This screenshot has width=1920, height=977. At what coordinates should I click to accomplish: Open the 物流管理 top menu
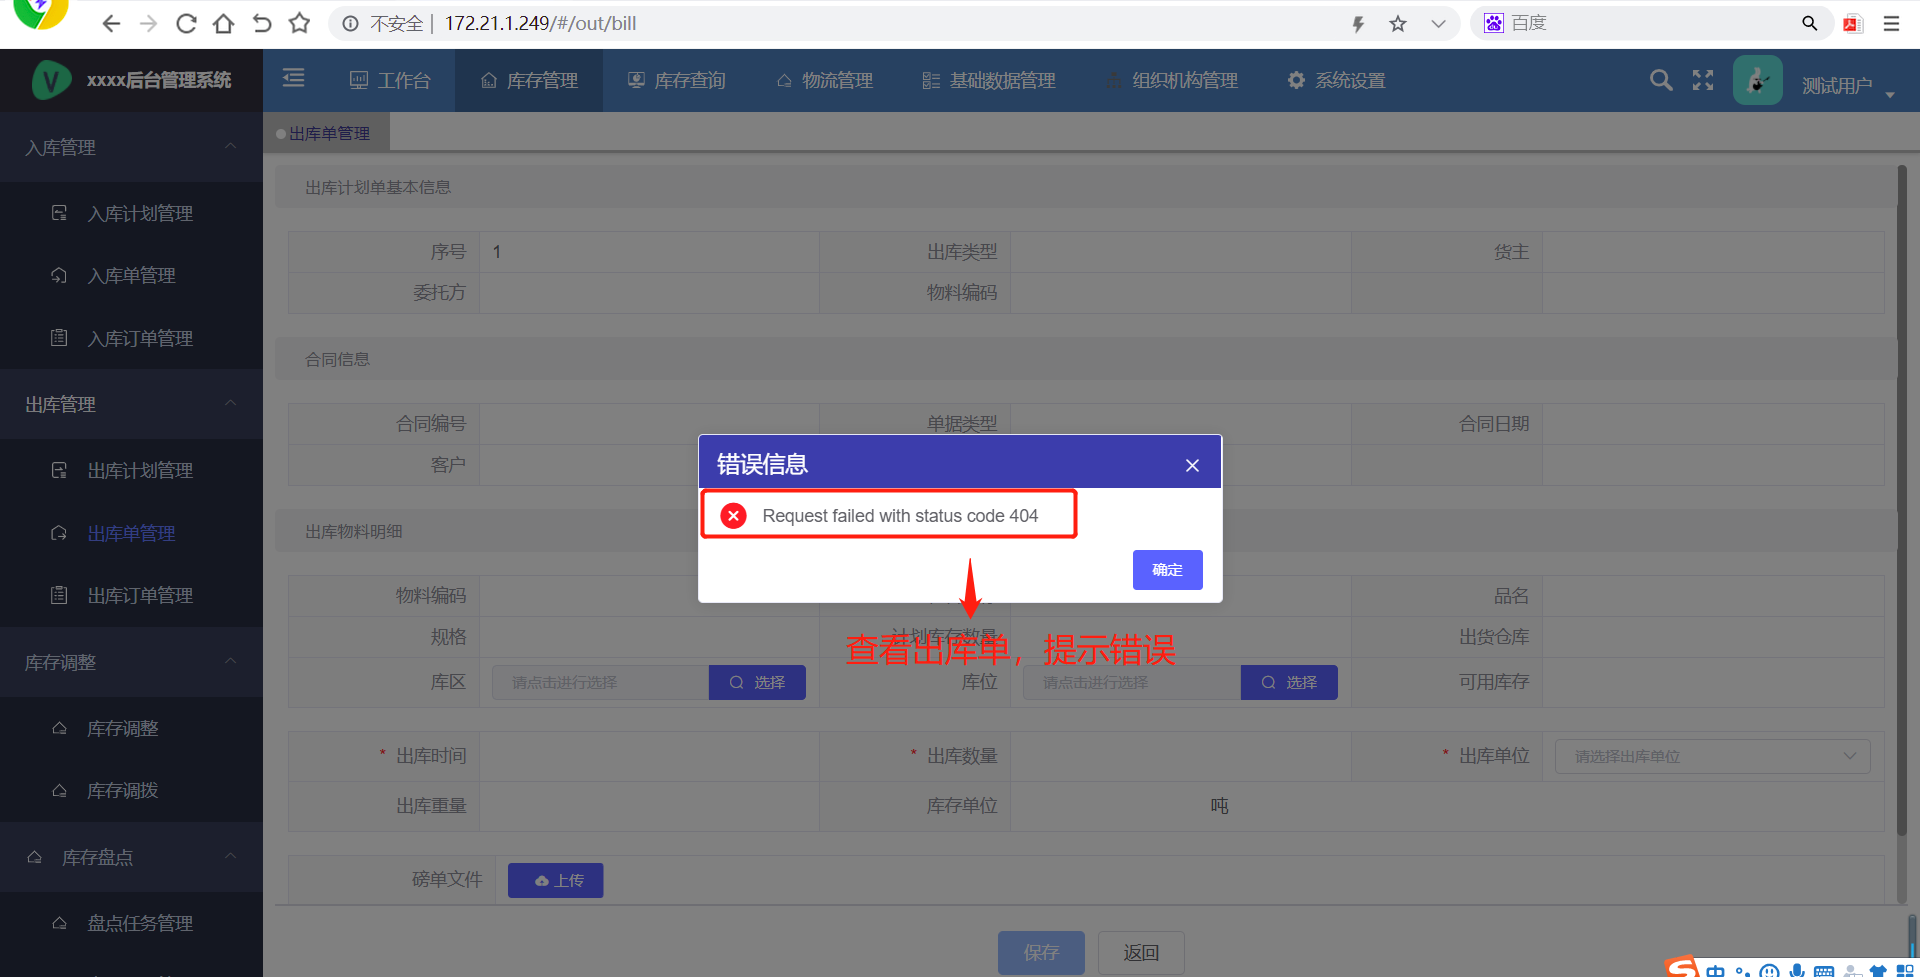[825, 80]
